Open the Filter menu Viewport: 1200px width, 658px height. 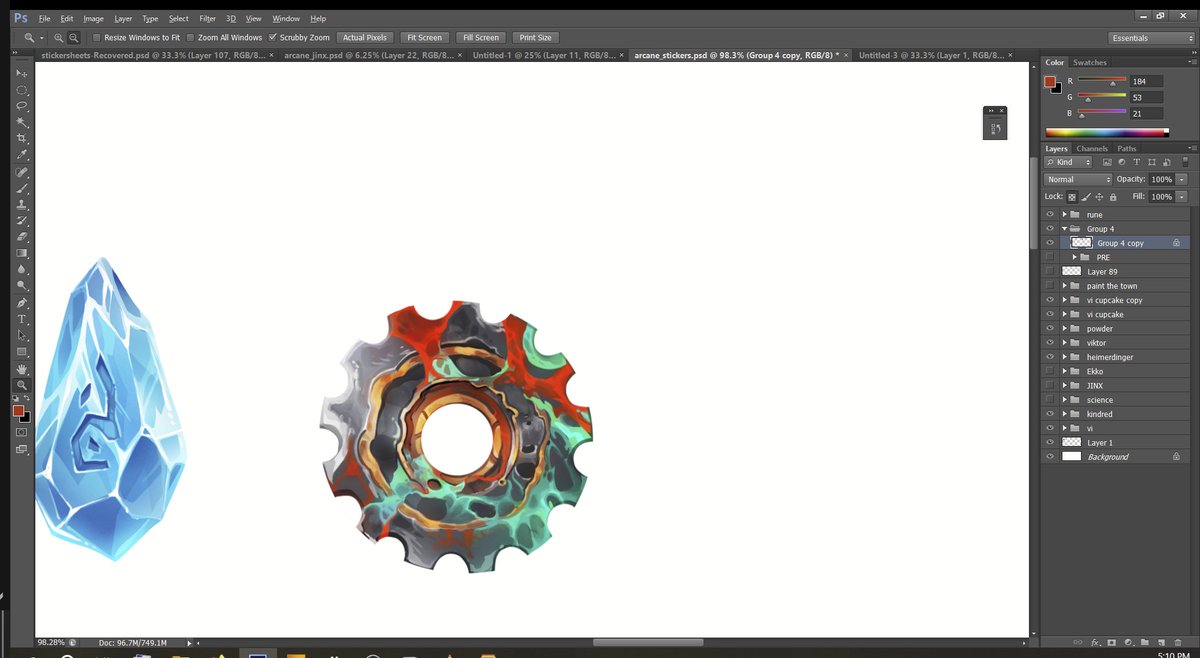(x=207, y=18)
